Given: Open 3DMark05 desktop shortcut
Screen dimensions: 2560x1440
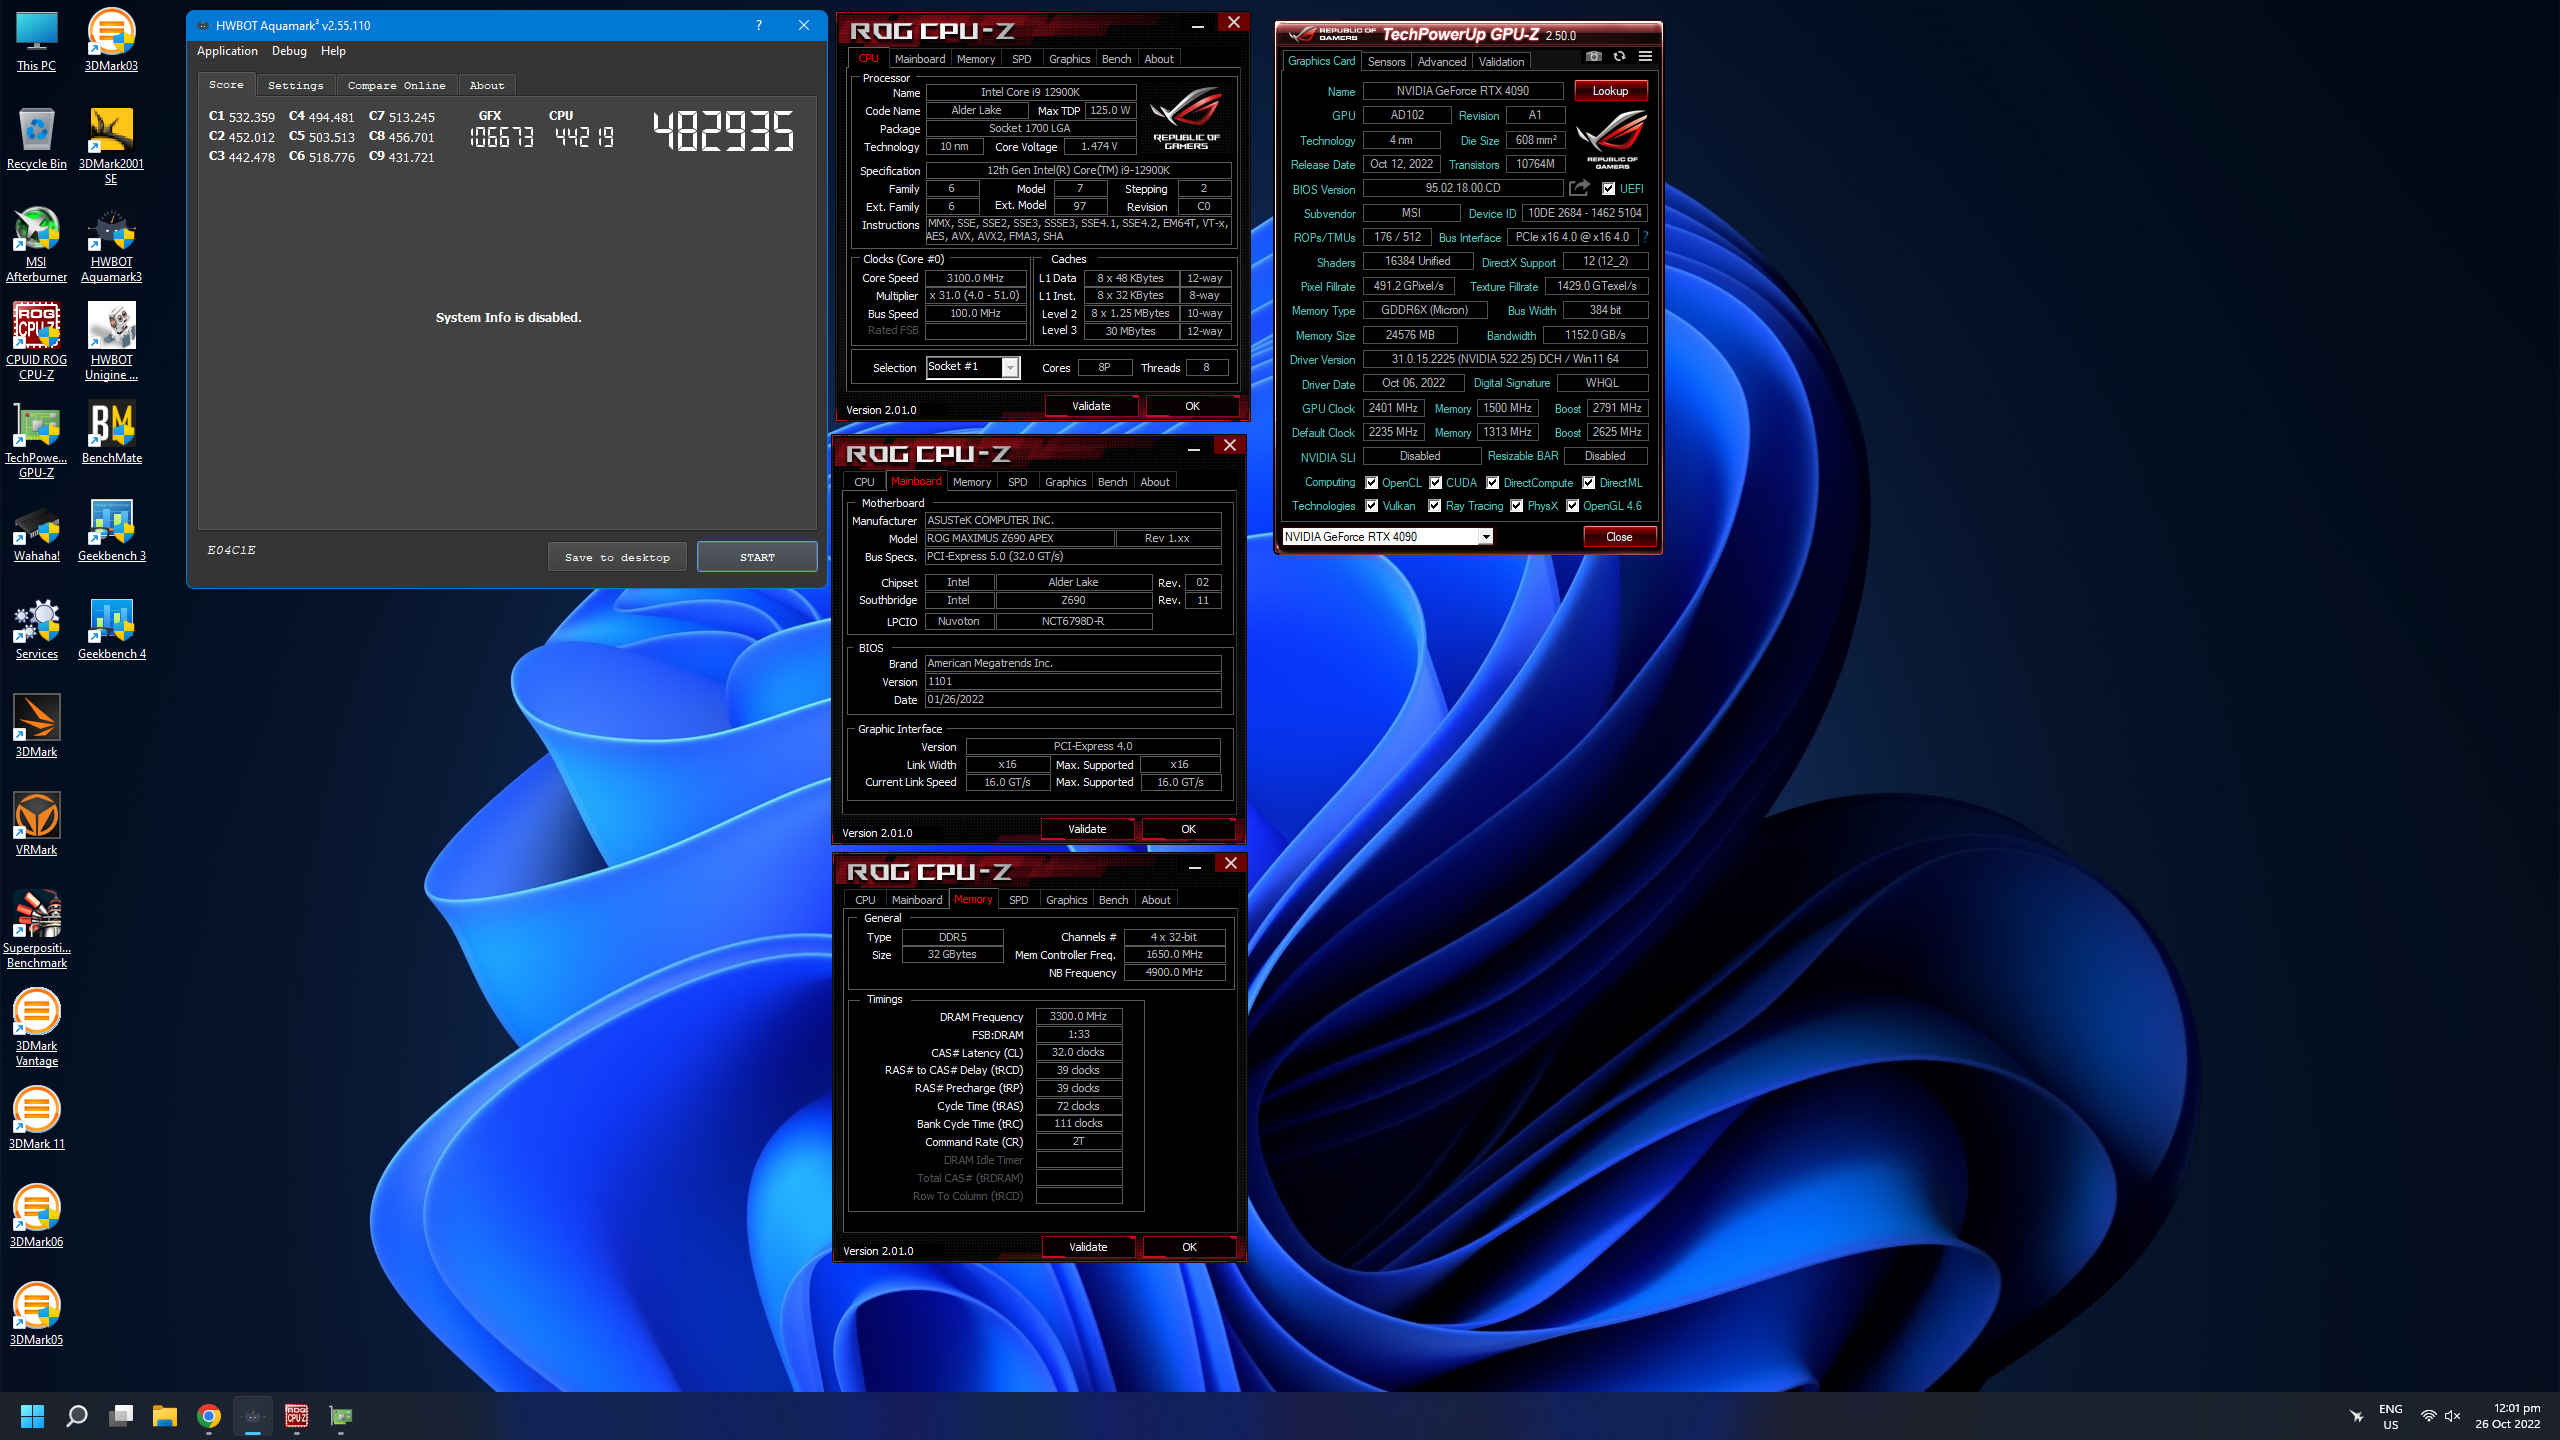Looking at the screenshot, I should tap(36, 1315).
